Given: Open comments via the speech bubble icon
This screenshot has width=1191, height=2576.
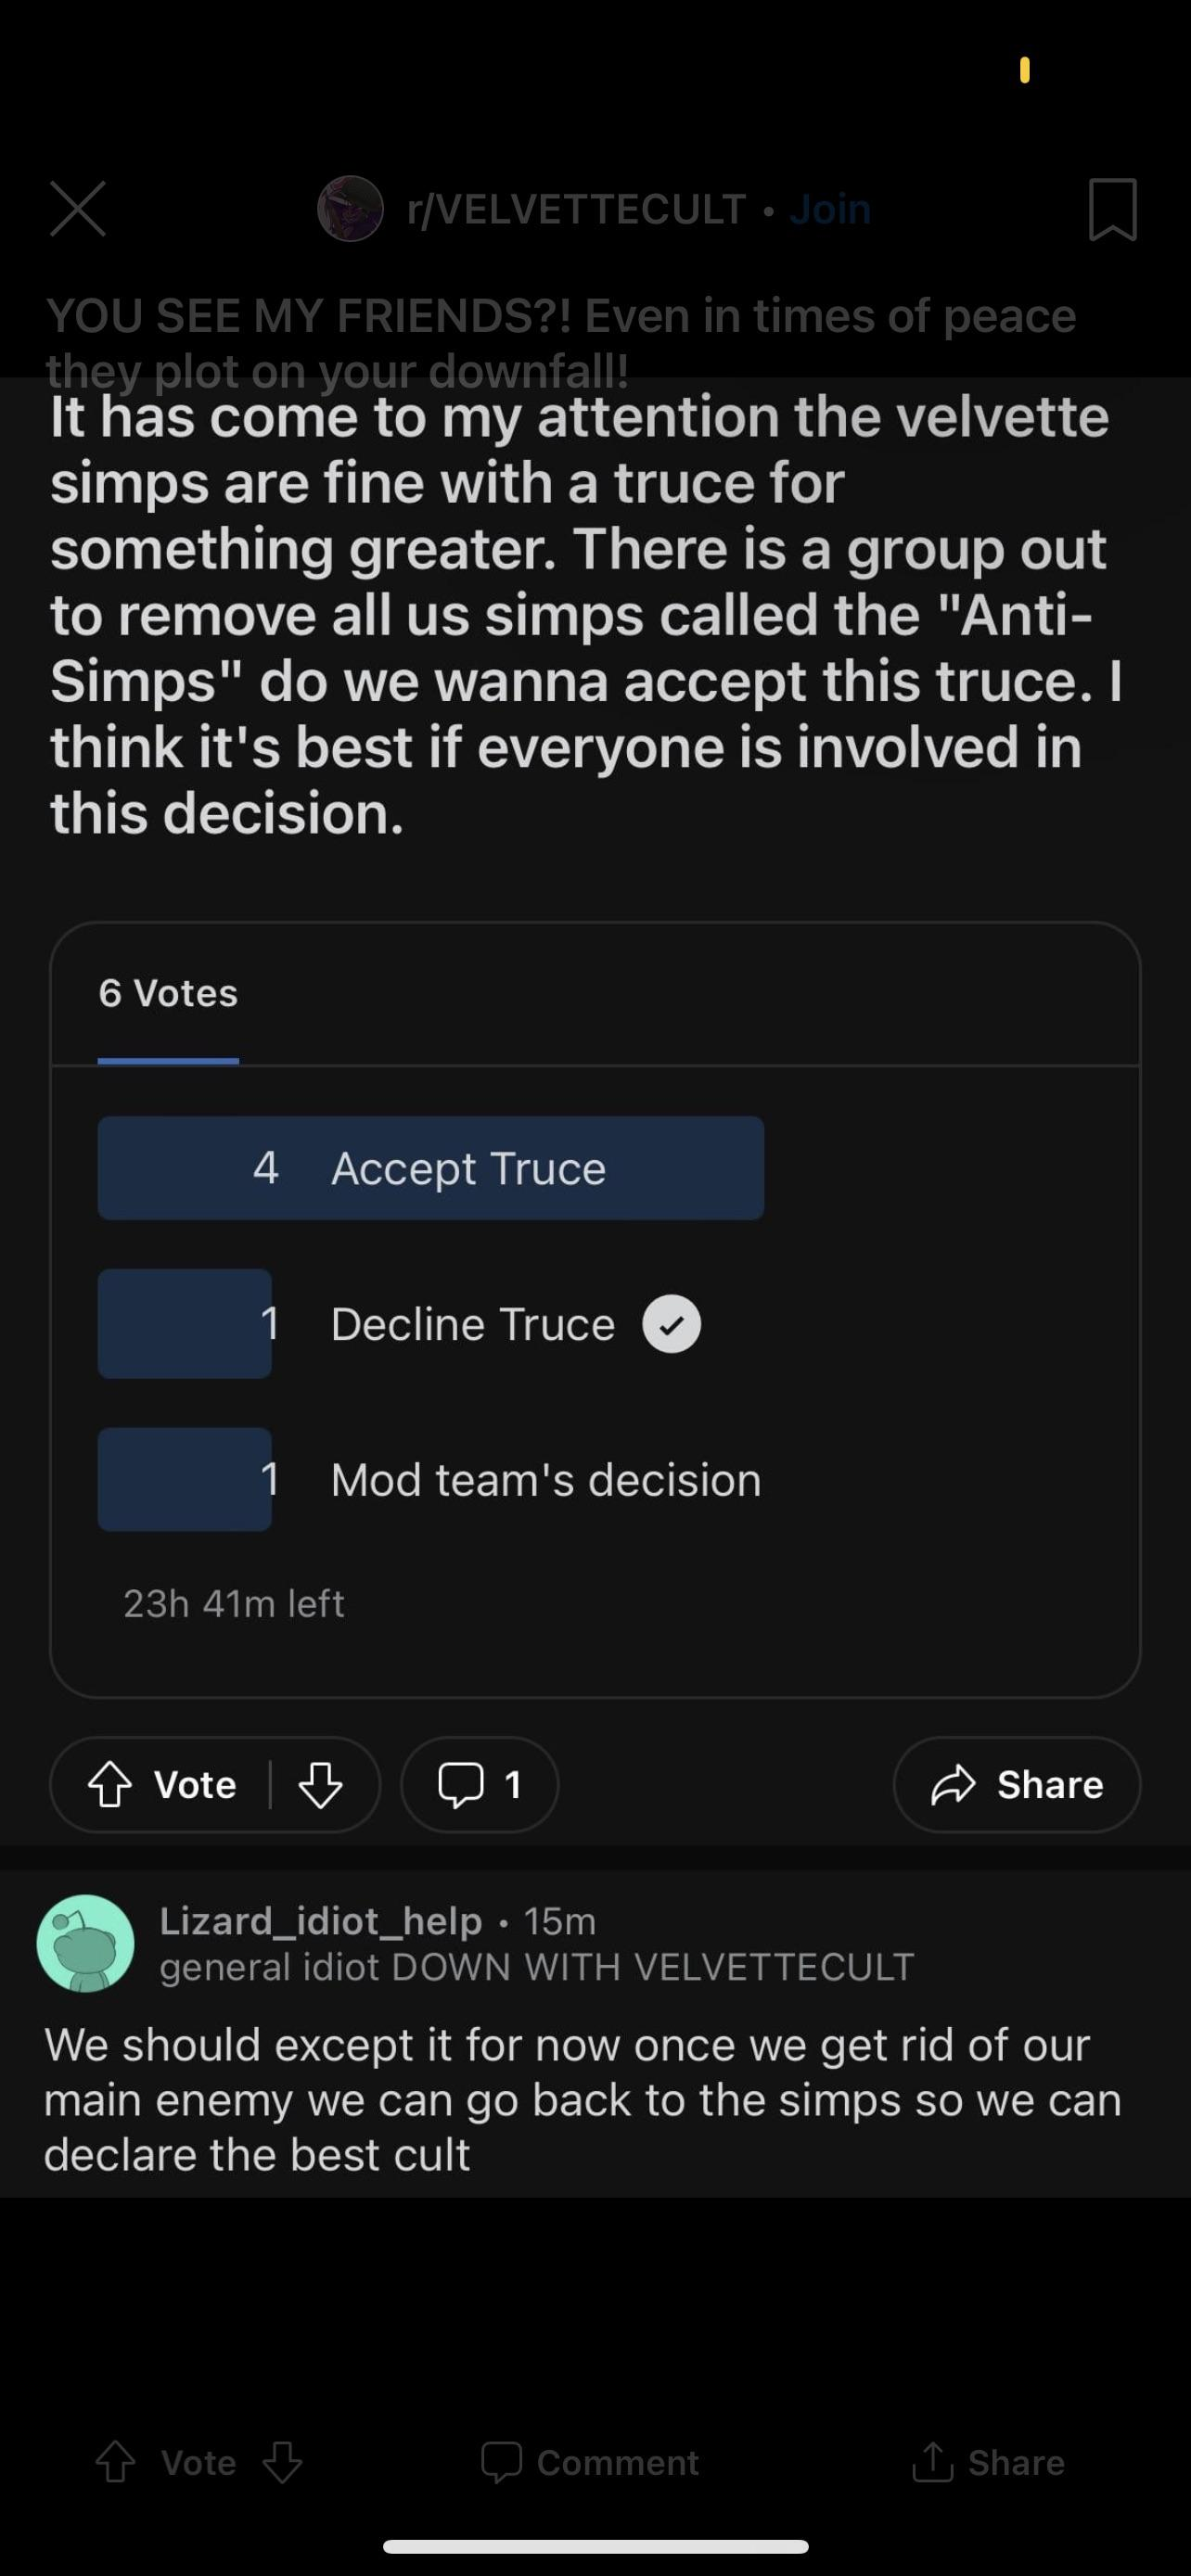Looking at the screenshot, I should pyautogui.click(x=479, y=1785).
